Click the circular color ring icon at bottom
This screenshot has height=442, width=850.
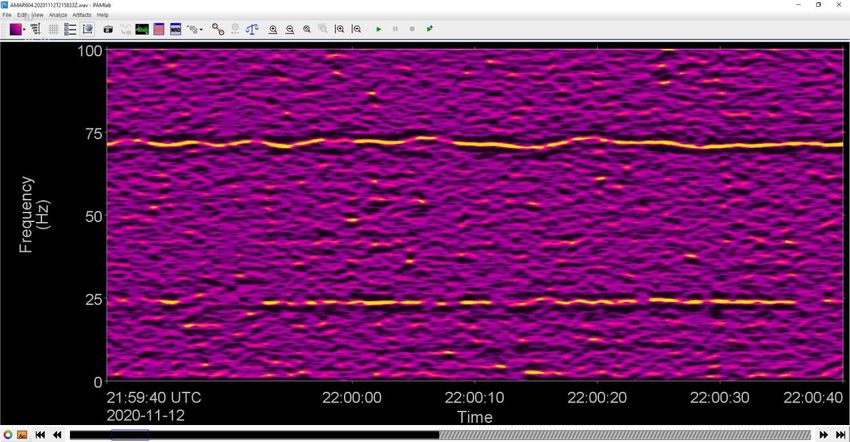pyautogui.click(x=8, y=434)
